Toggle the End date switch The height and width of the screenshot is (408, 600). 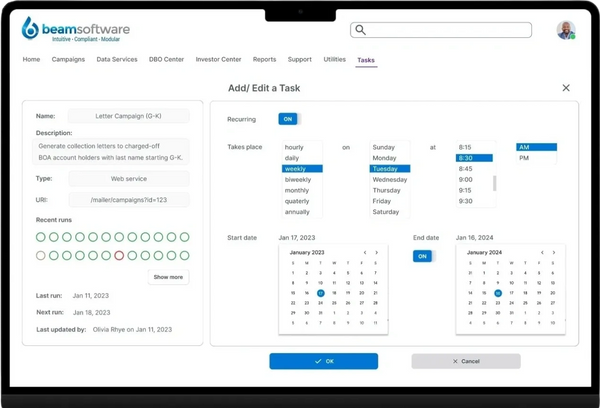[x=423, y=256]
